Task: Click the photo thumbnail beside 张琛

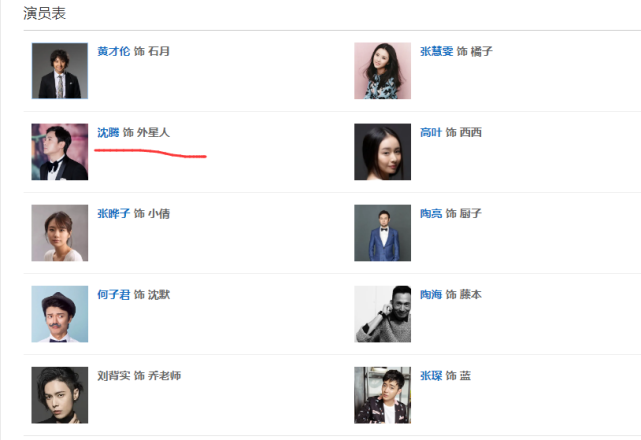Action: [382, 395]
